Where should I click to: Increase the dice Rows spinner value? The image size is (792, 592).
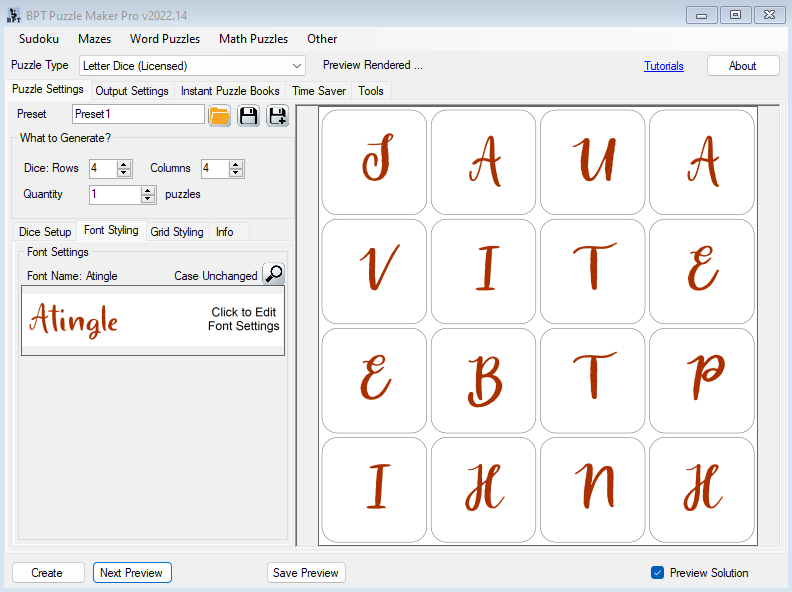point(124,164)
